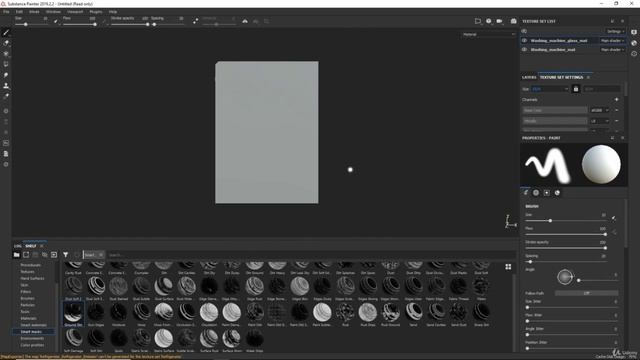Viewport: 640px width, 360px height.
Task: Toggle brush size pressure icon in Properties
Action: click(x=613, y=219)
